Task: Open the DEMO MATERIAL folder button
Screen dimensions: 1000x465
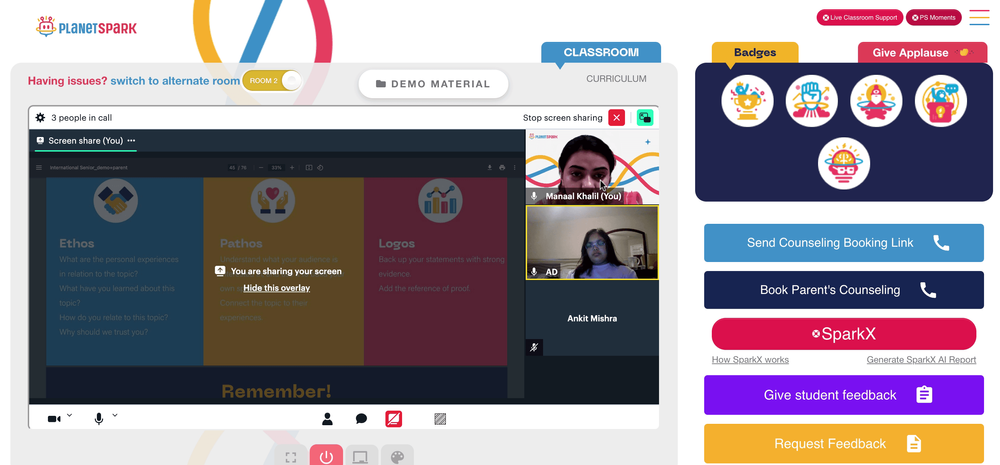Action: (433, 84)
